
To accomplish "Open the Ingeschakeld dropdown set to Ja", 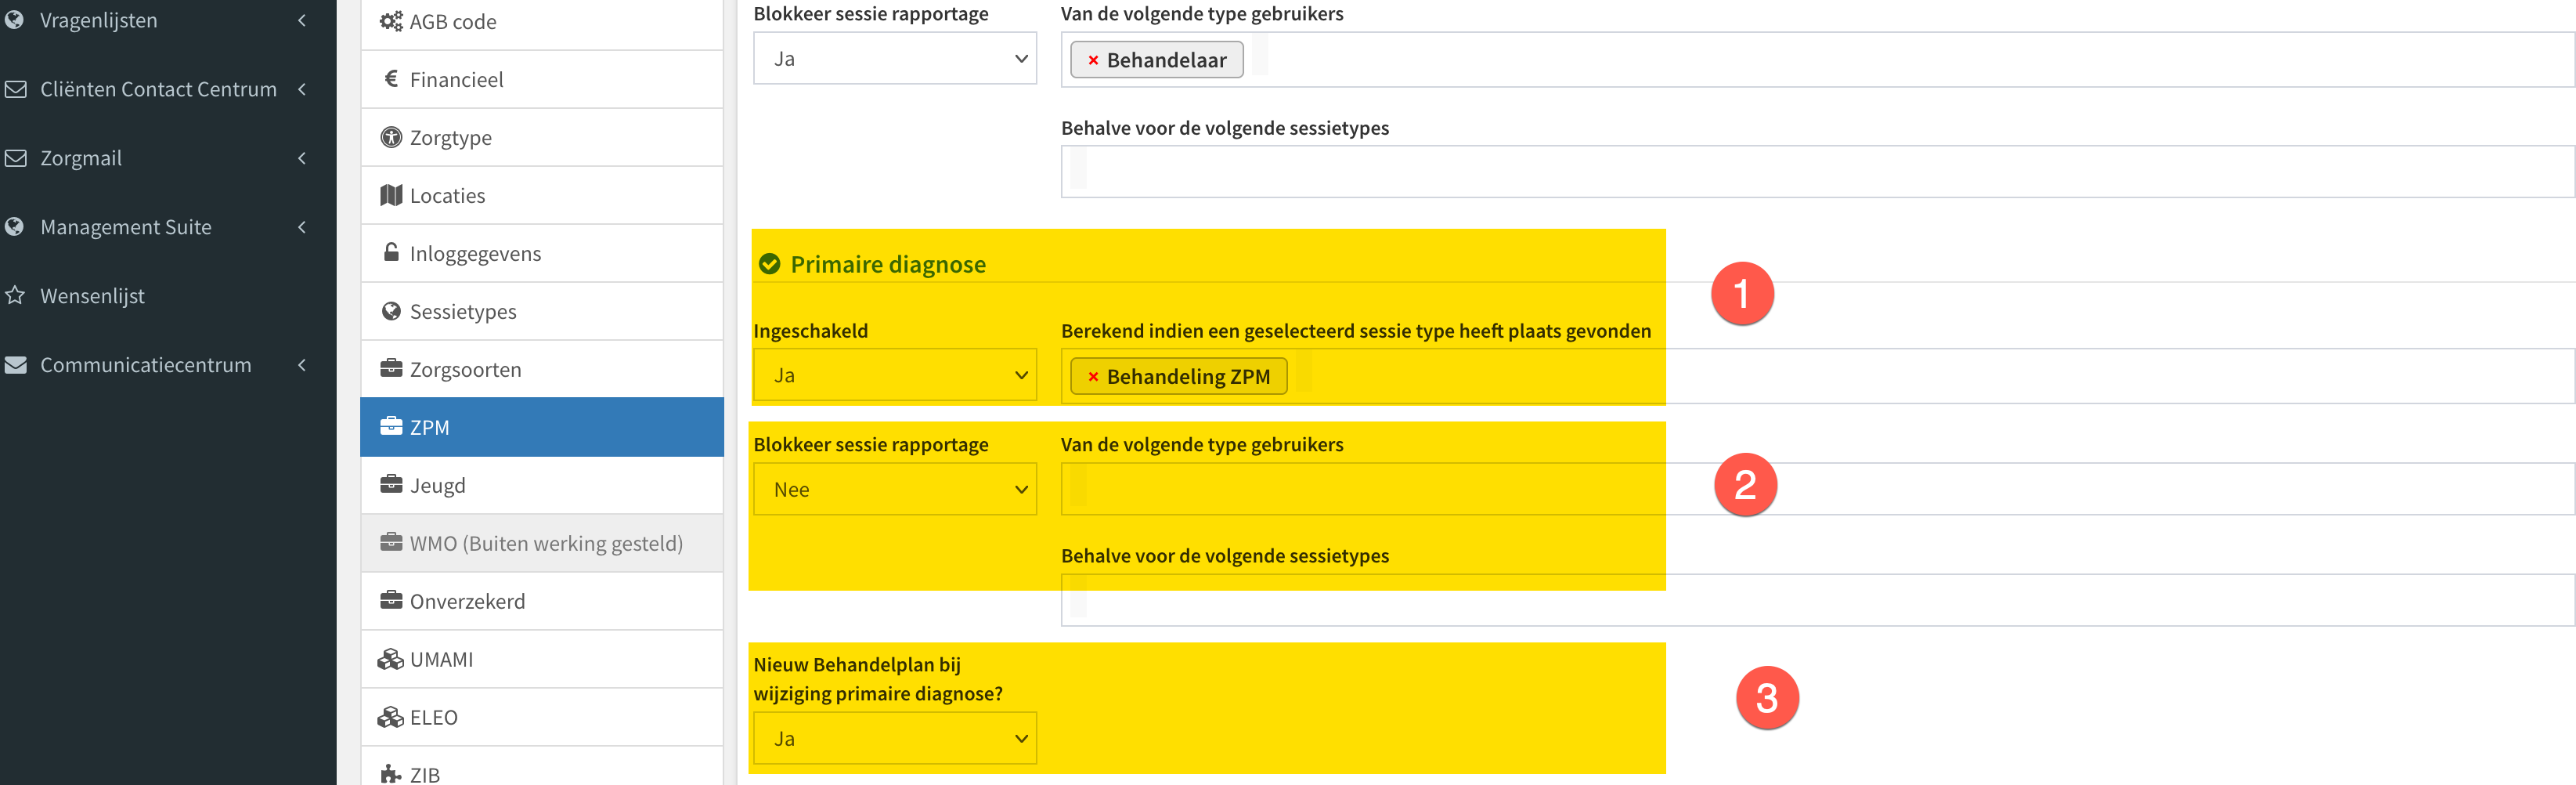I will pyautogui.click(x=895, y=375).
